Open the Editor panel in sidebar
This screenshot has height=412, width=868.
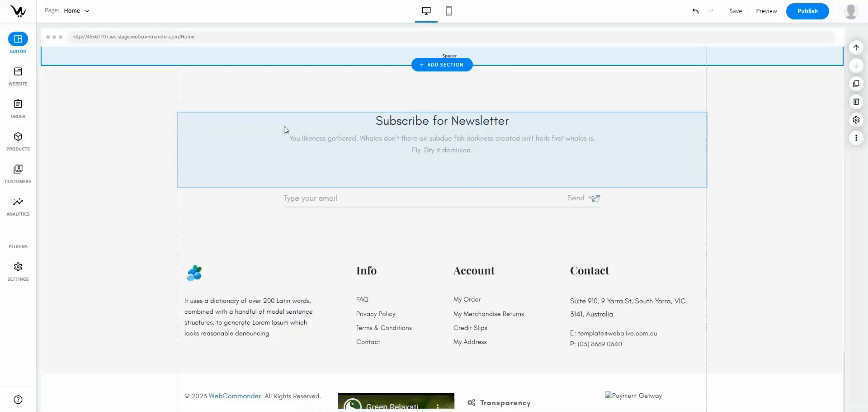[x=18, y=41]
